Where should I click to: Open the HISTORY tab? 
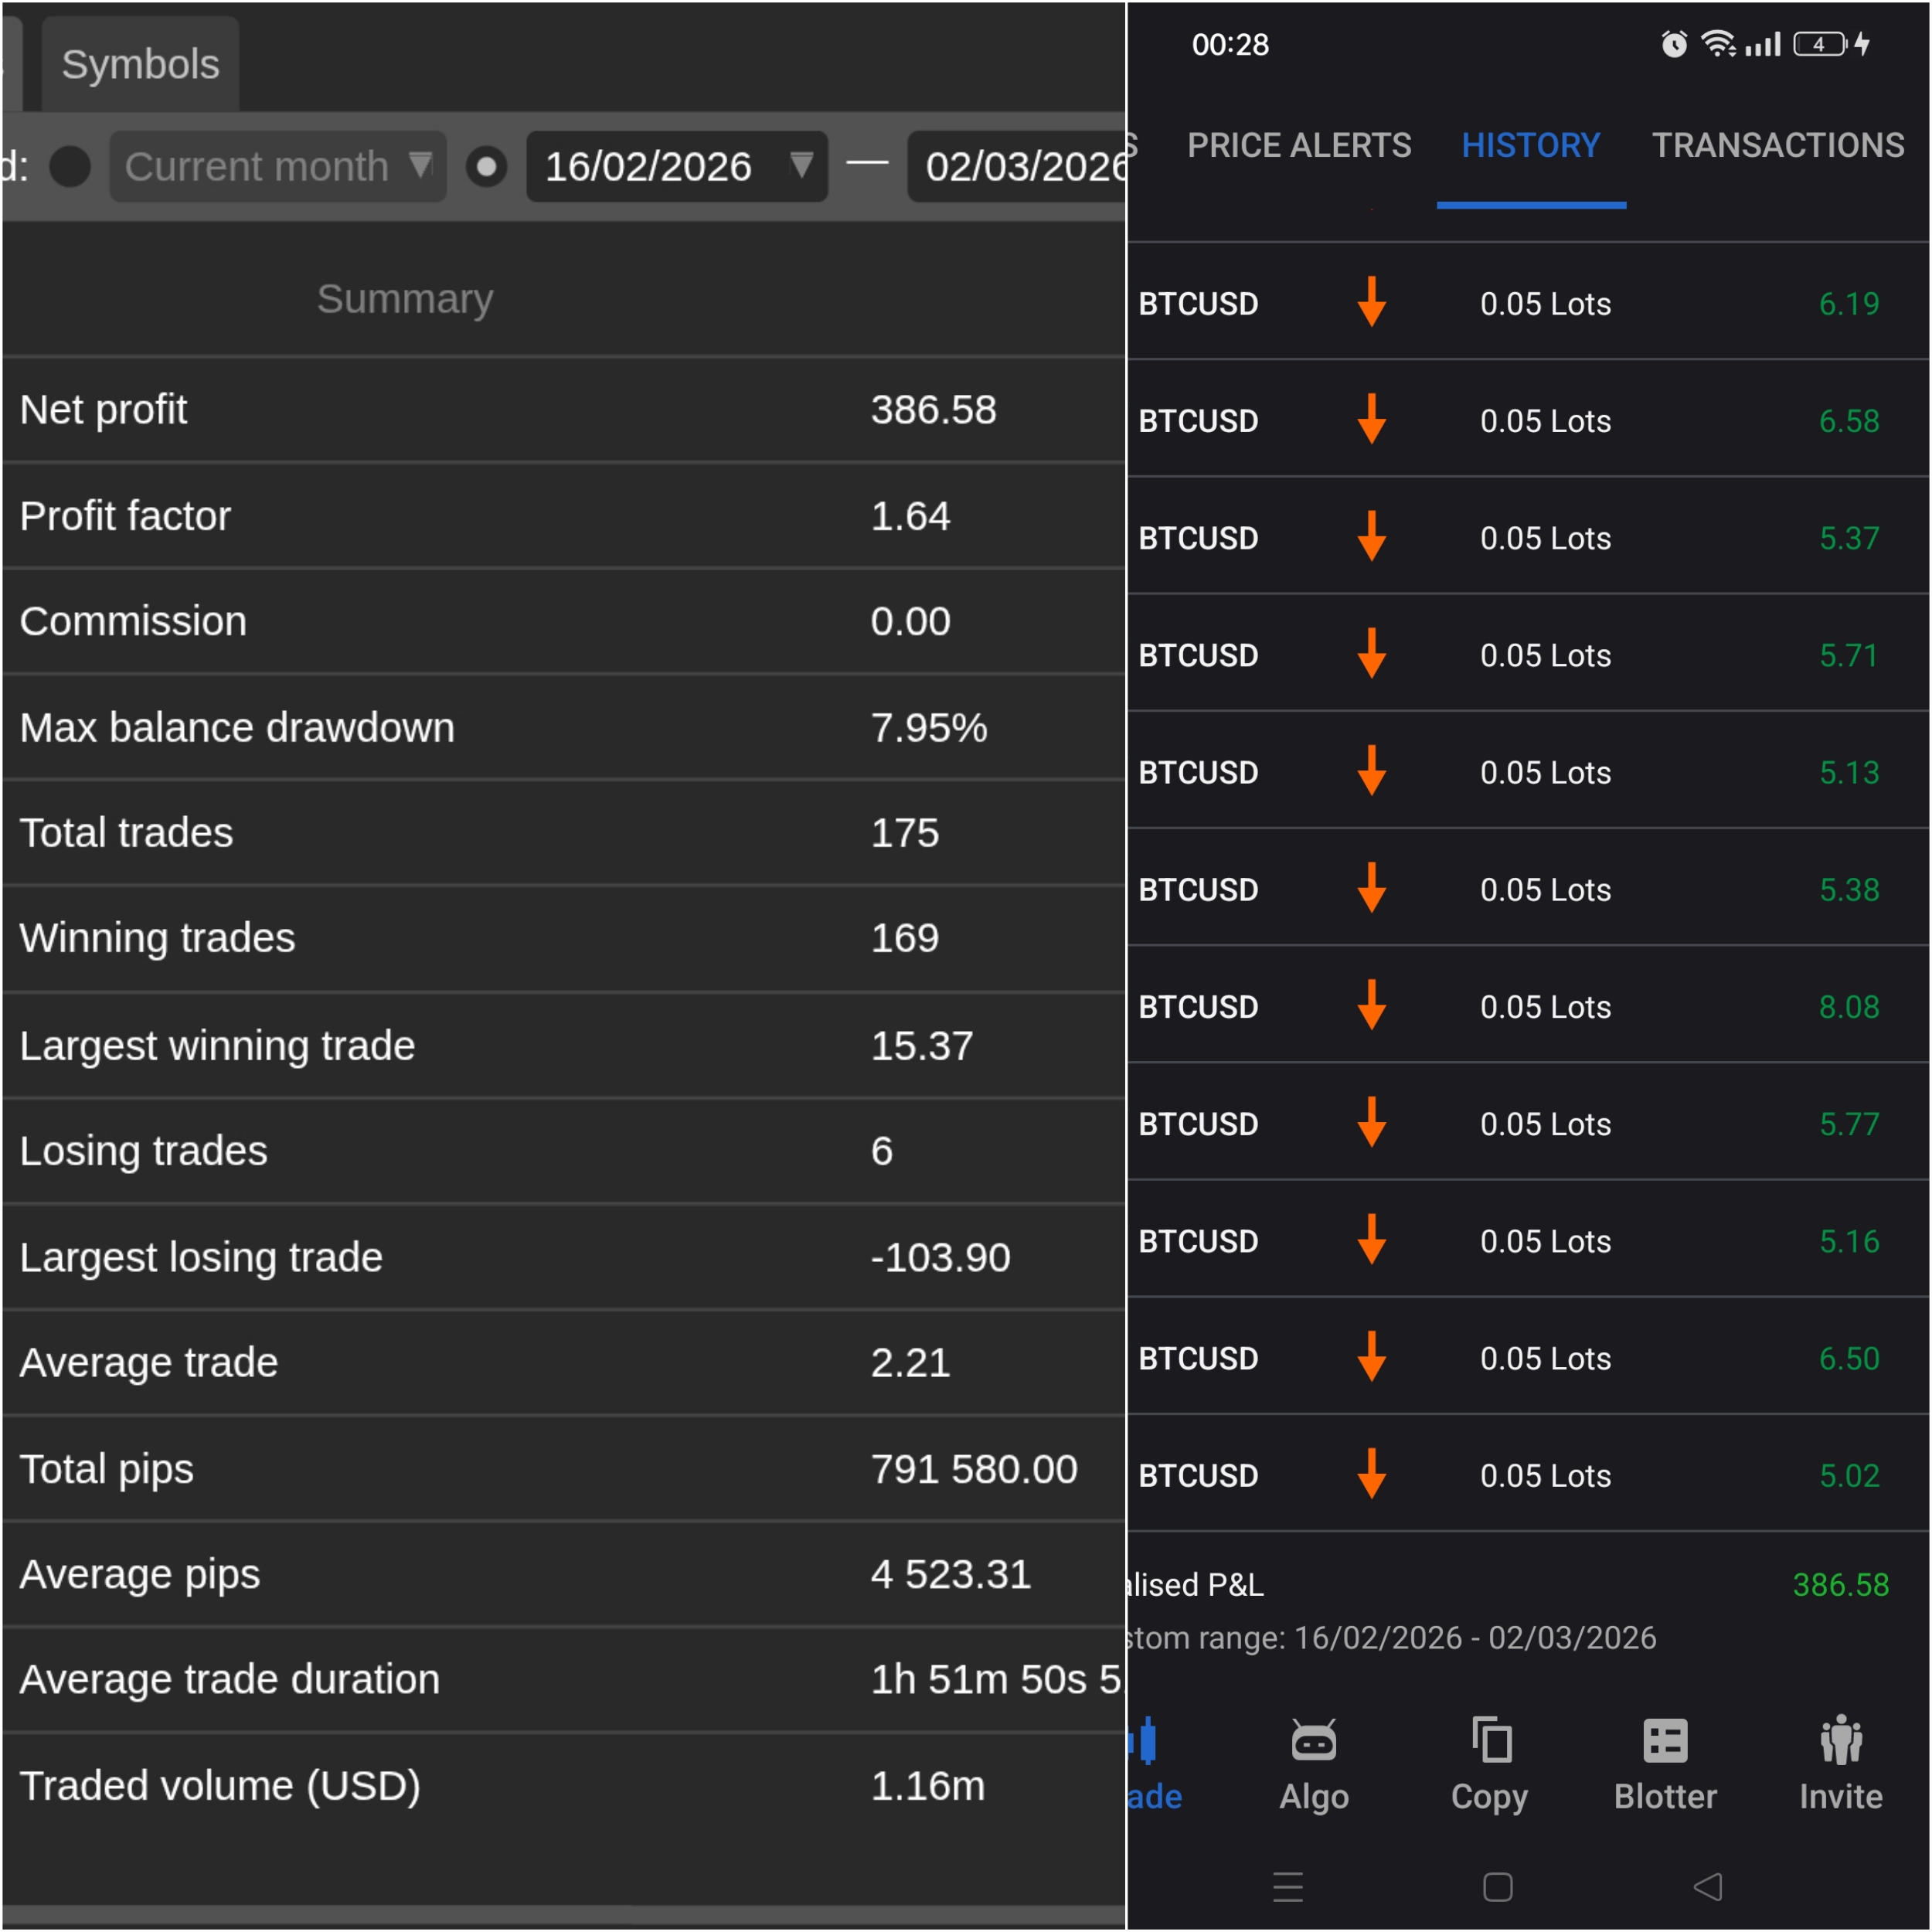click(1530, 146)
